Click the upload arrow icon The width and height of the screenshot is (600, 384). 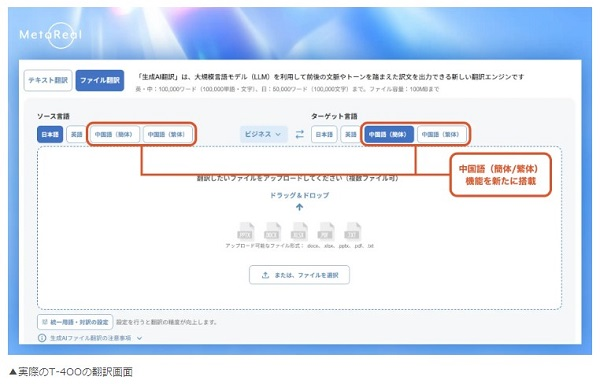(299, 207)
